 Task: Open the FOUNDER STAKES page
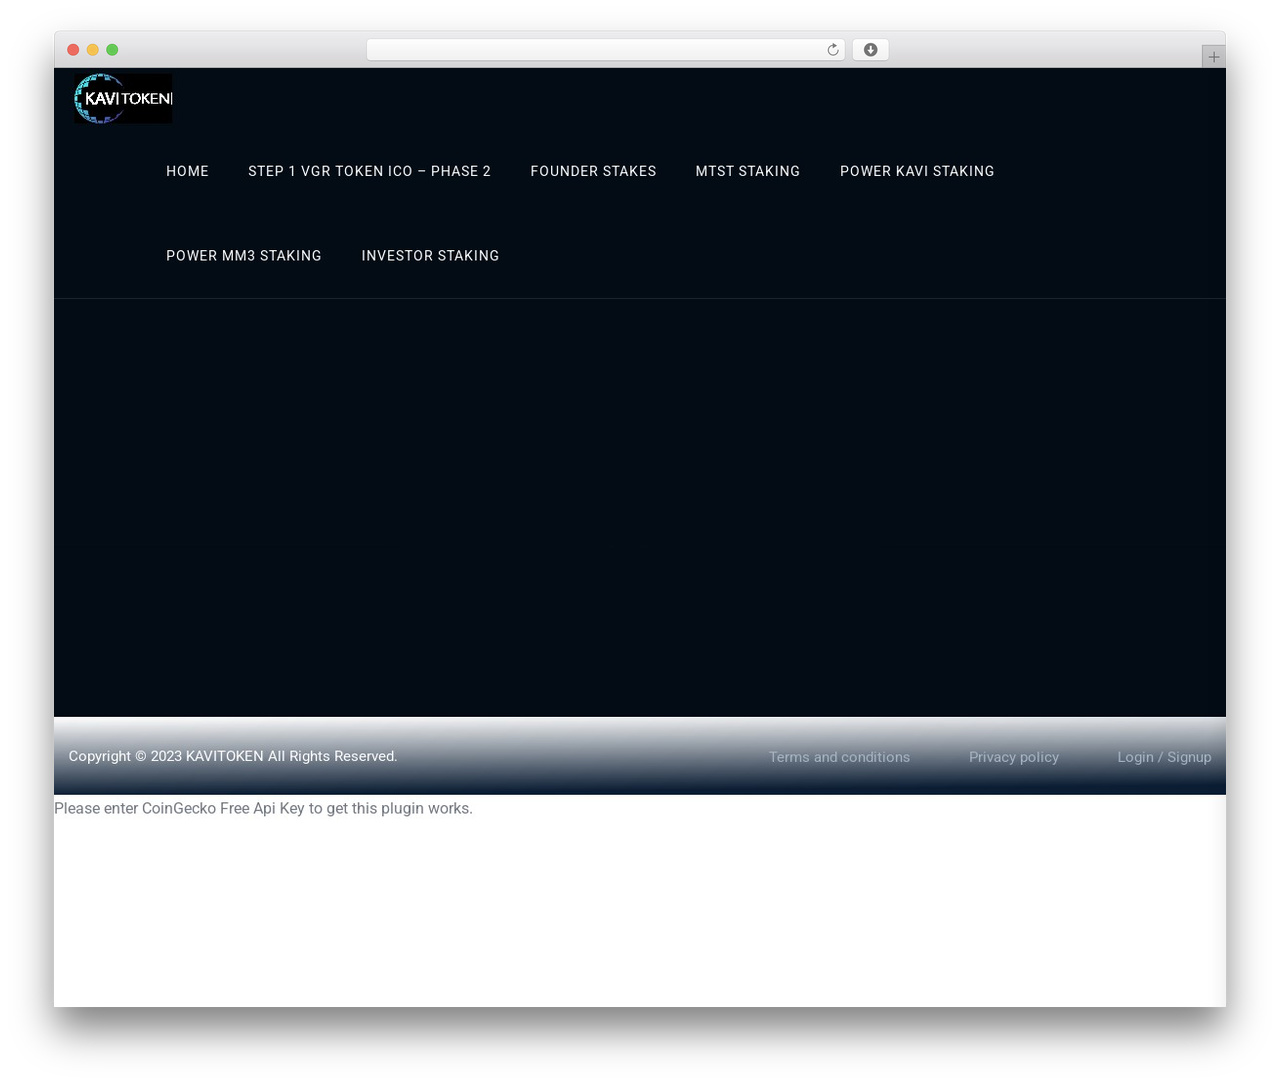(x=593, y=171)
